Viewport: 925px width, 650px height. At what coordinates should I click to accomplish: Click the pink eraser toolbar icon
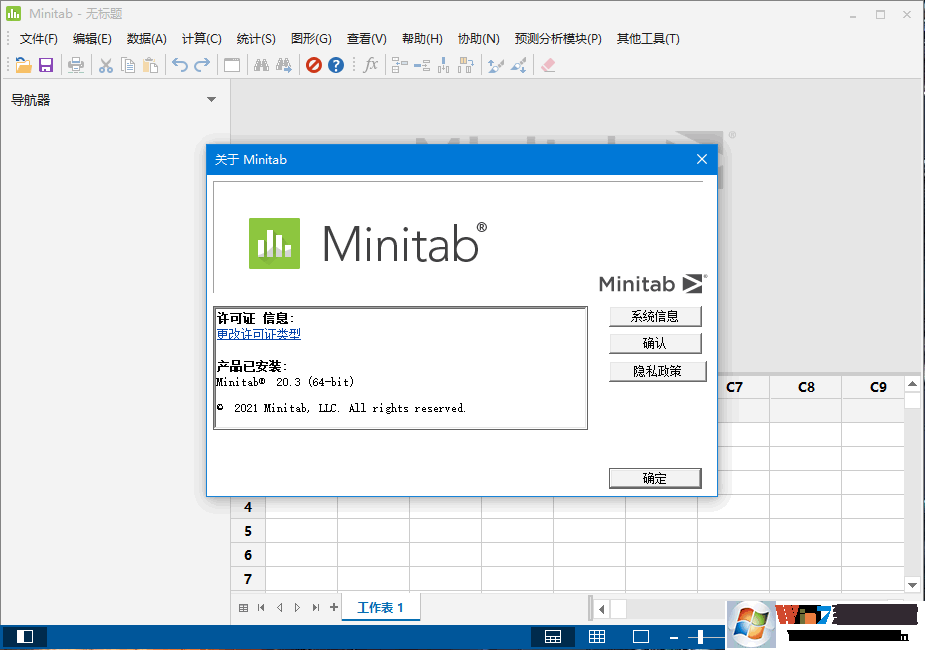(548, 65)
